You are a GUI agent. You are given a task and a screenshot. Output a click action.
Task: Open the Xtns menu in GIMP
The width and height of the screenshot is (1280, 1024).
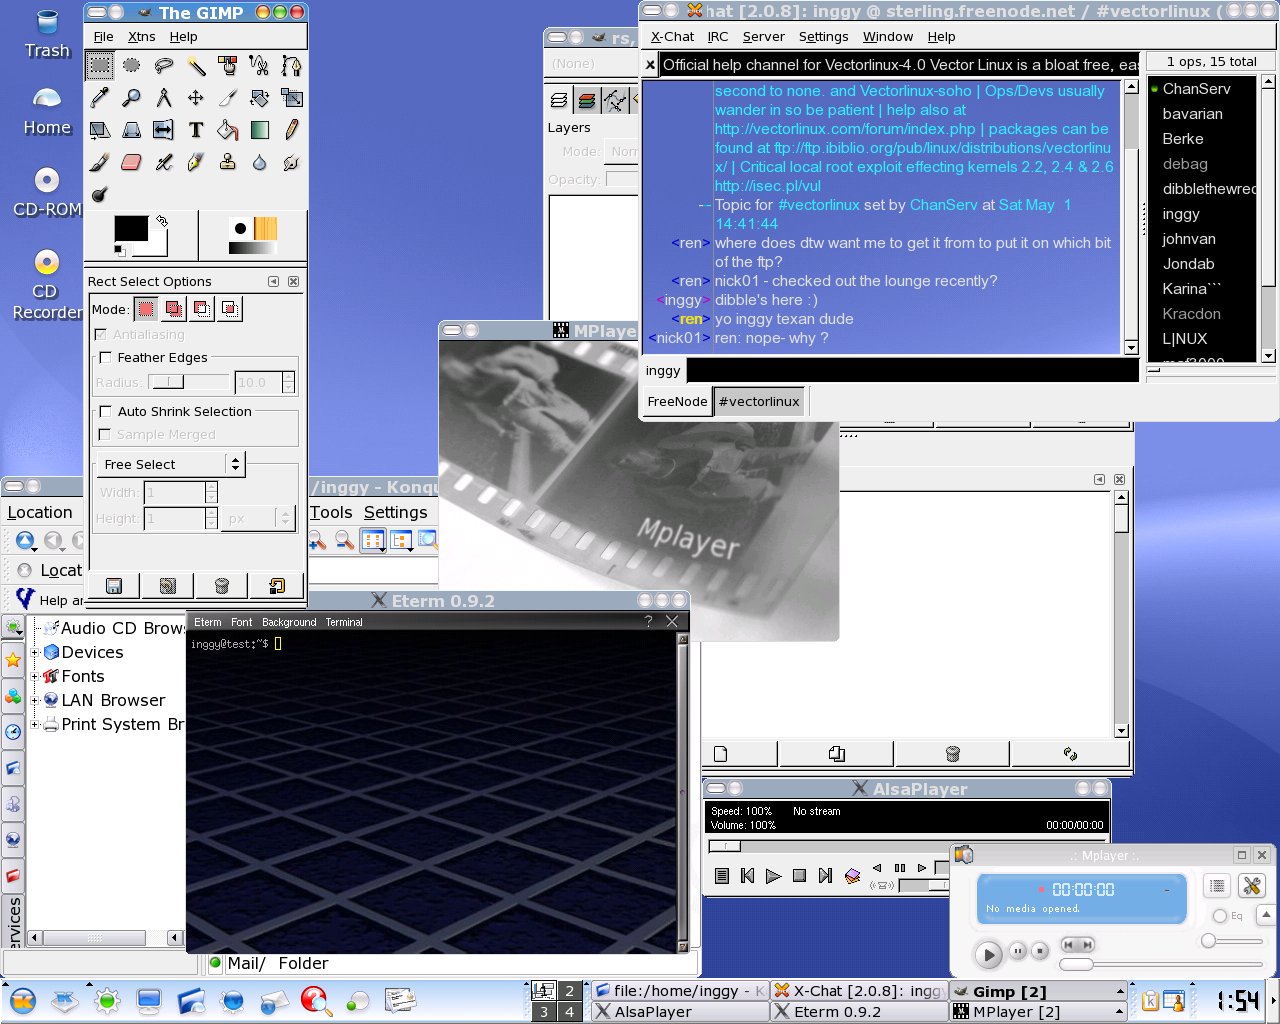click(141, 37)
